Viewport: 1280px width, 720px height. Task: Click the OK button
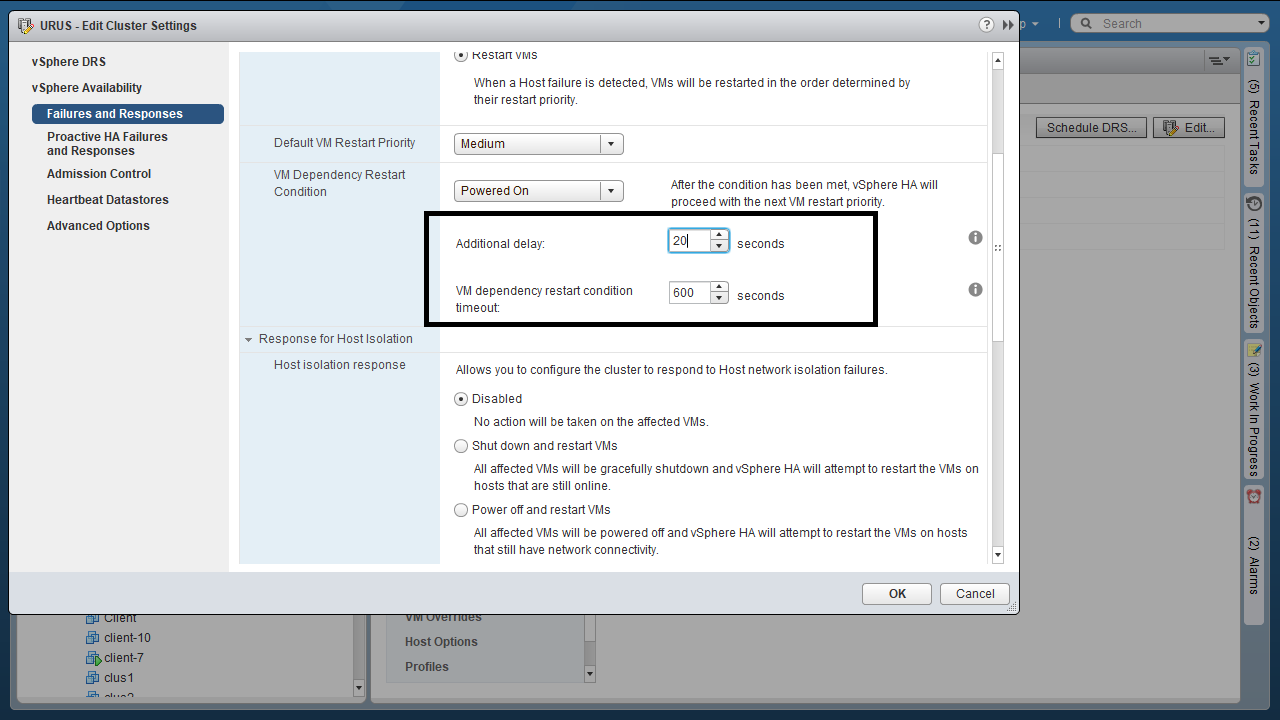896,594
